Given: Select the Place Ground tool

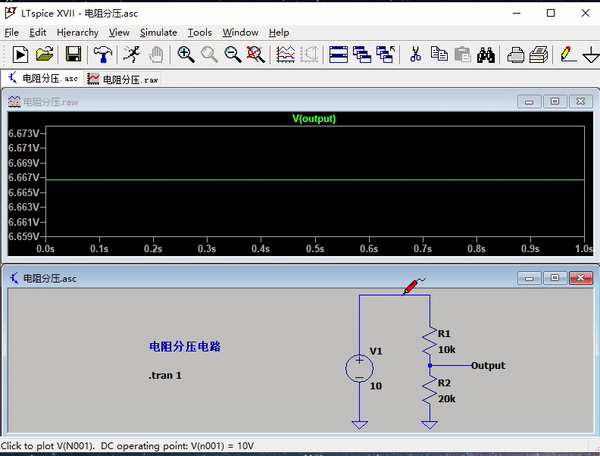Looking at the screenshot, I should pyautogui.click(x=591, y=55).
